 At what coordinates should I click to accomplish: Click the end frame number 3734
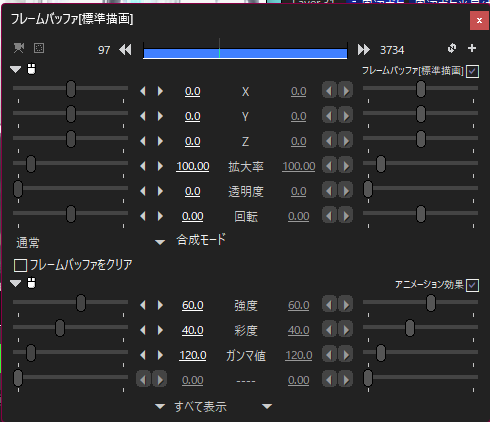click(392, 50)
